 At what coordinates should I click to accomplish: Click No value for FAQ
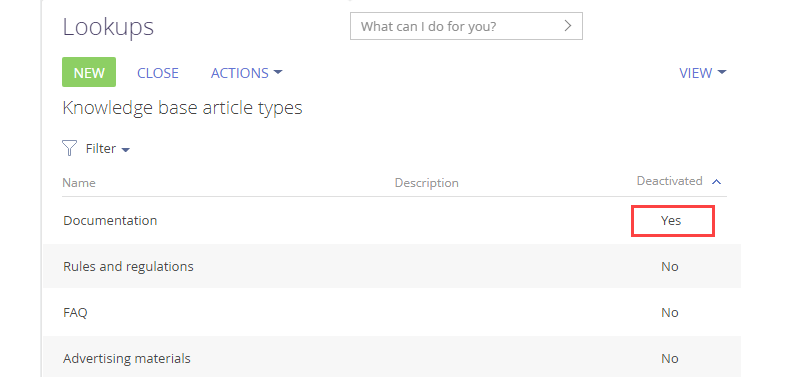pos(670,313)
